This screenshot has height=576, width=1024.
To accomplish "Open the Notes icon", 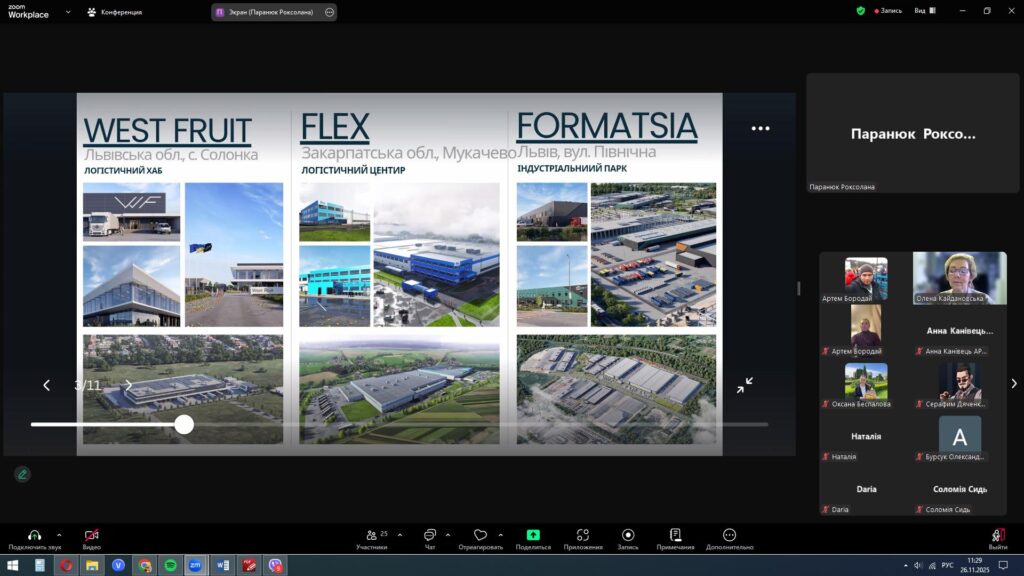I will (675, 536).
